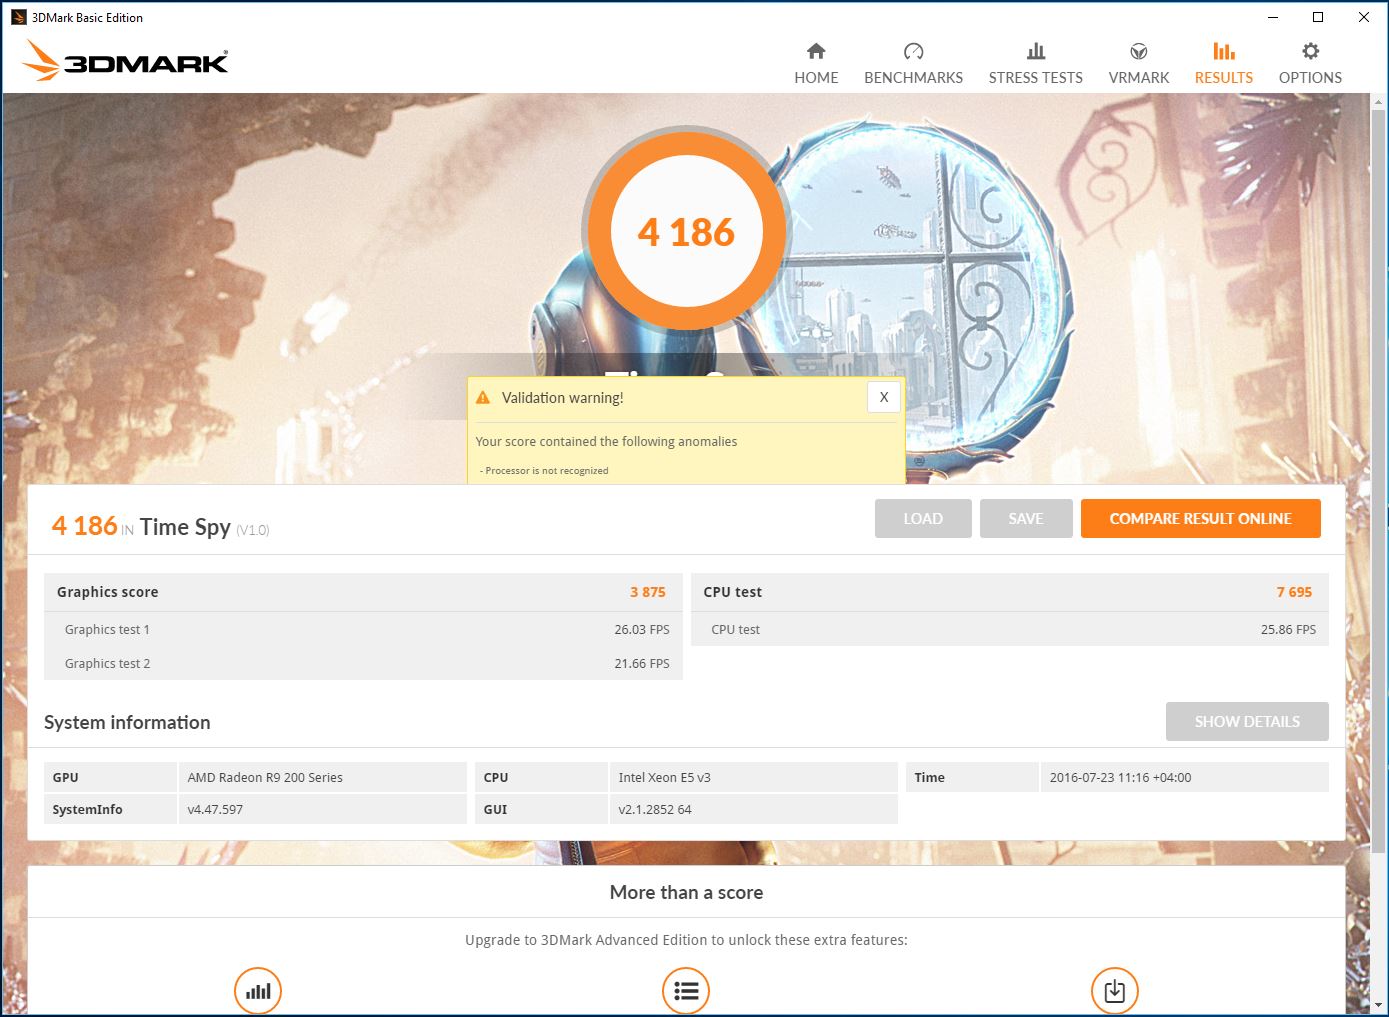The height and width of the screenshot is (1017, 1389).
Task: Click the scrollbar up arrow
Action: pyautogui.click(x=1379, y=102)
